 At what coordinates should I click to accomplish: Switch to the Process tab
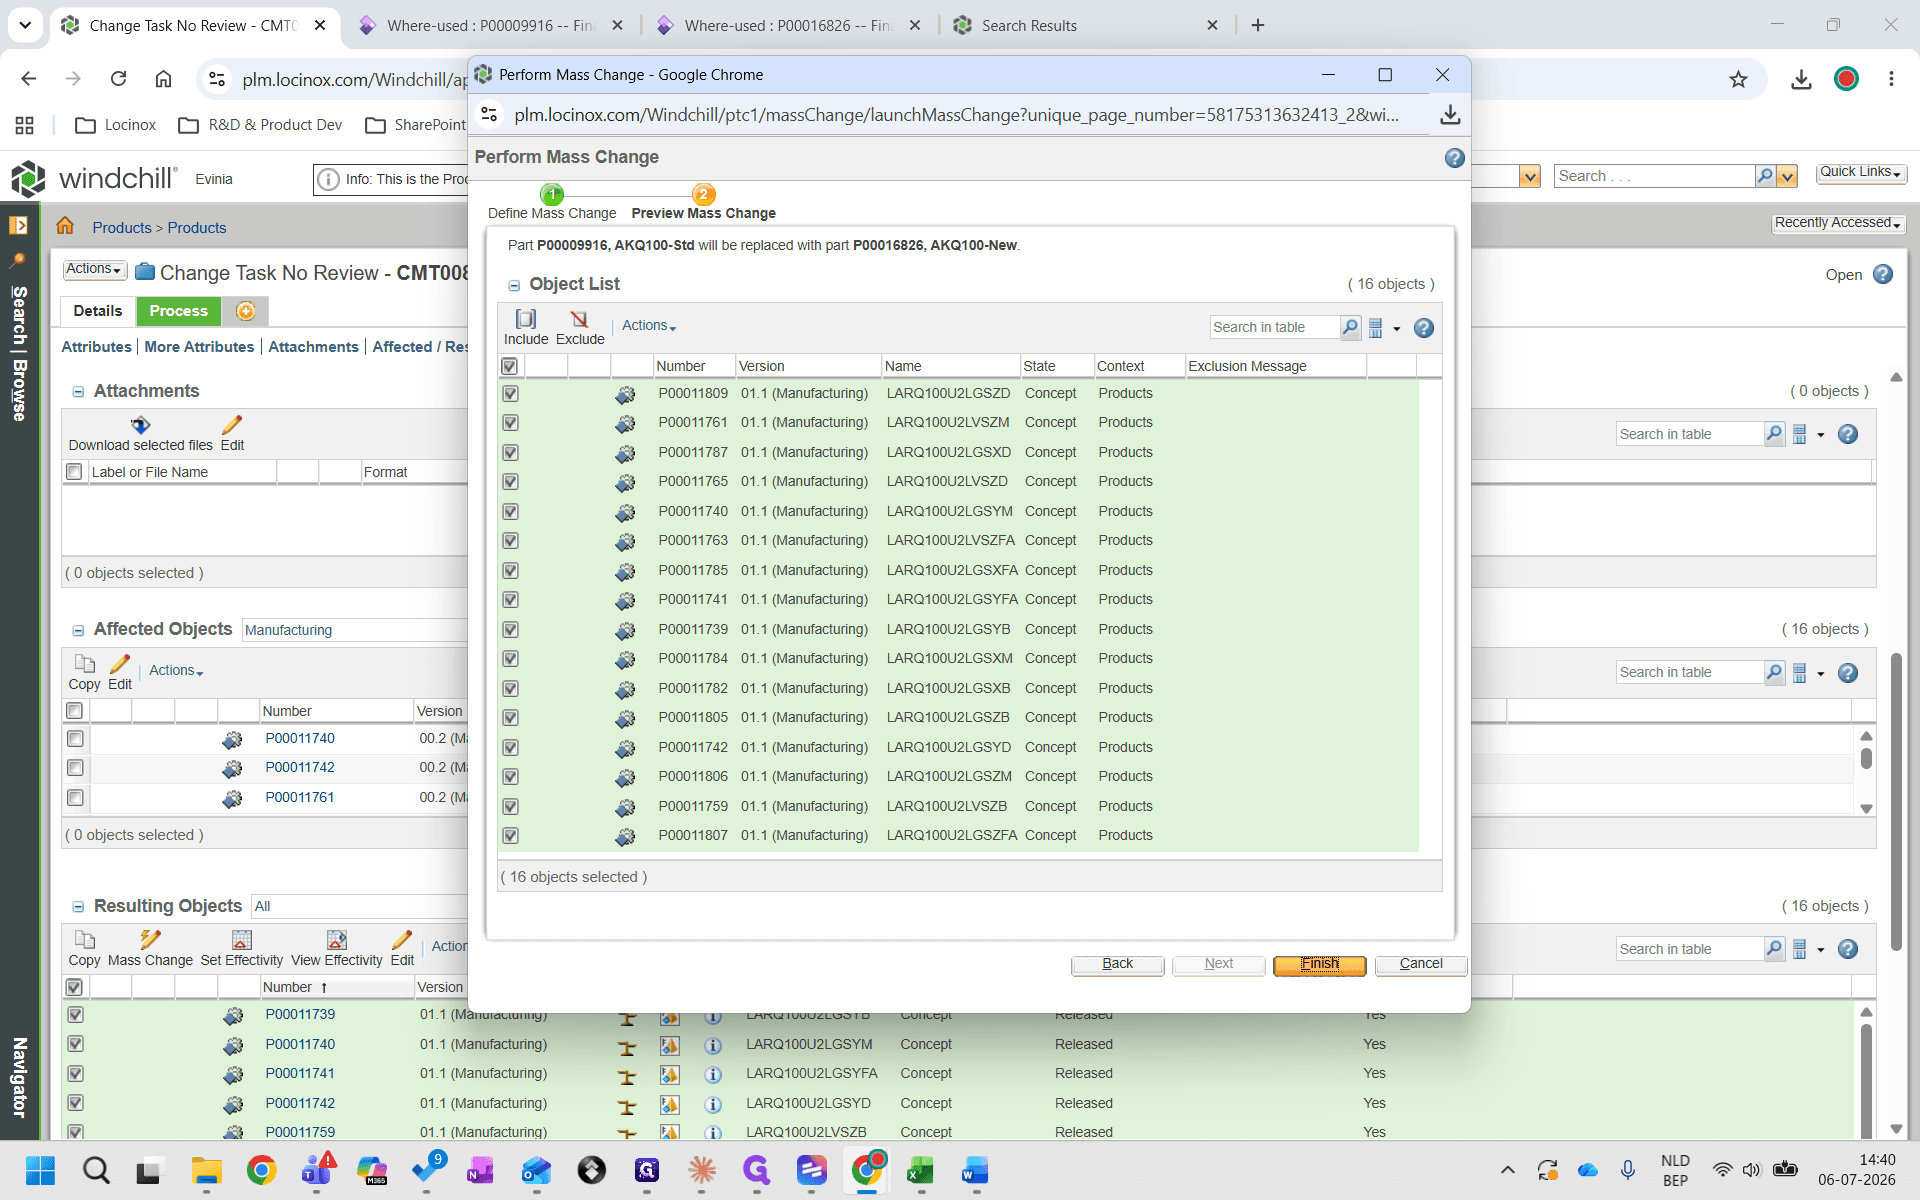pyautogui.click(x=179, y=311)
